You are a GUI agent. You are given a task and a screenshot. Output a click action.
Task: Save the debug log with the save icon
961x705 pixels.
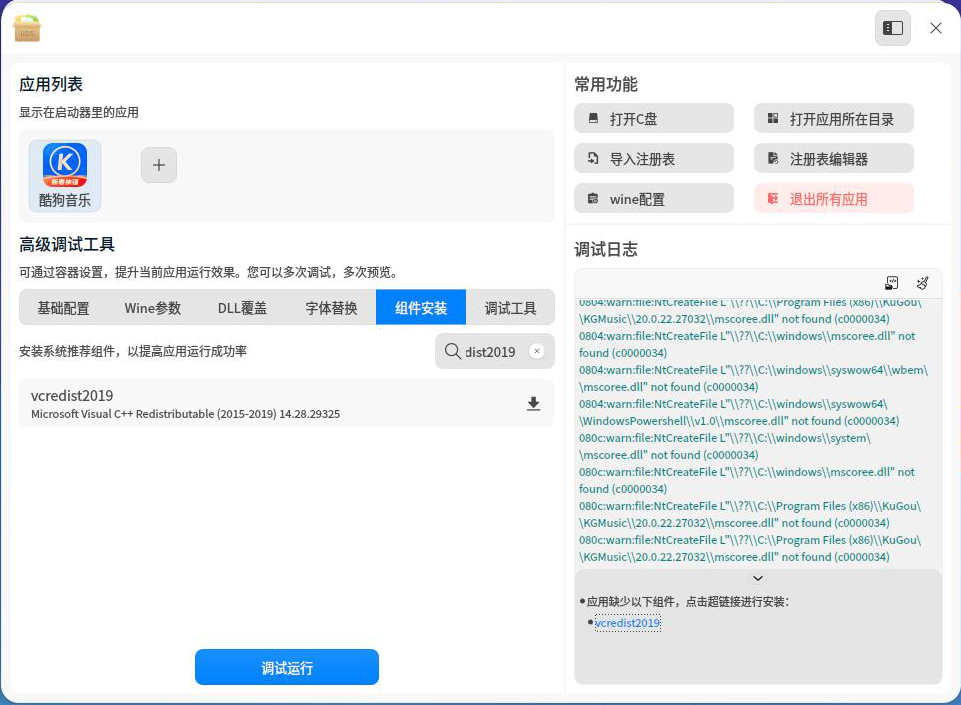click(892, 283)
